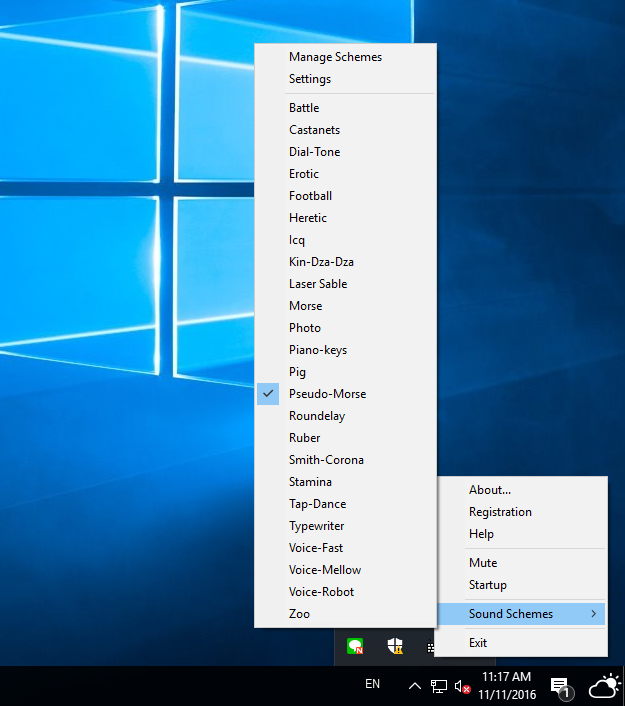Click Exit to quit the application
The height and width of the screenshot is (706, 625).
tap(478, 643)
